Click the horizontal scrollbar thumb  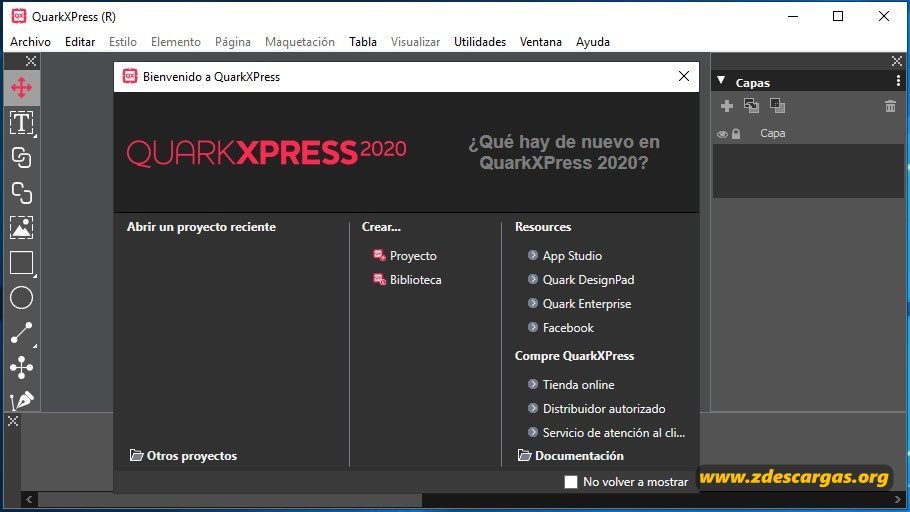[230, 499]
